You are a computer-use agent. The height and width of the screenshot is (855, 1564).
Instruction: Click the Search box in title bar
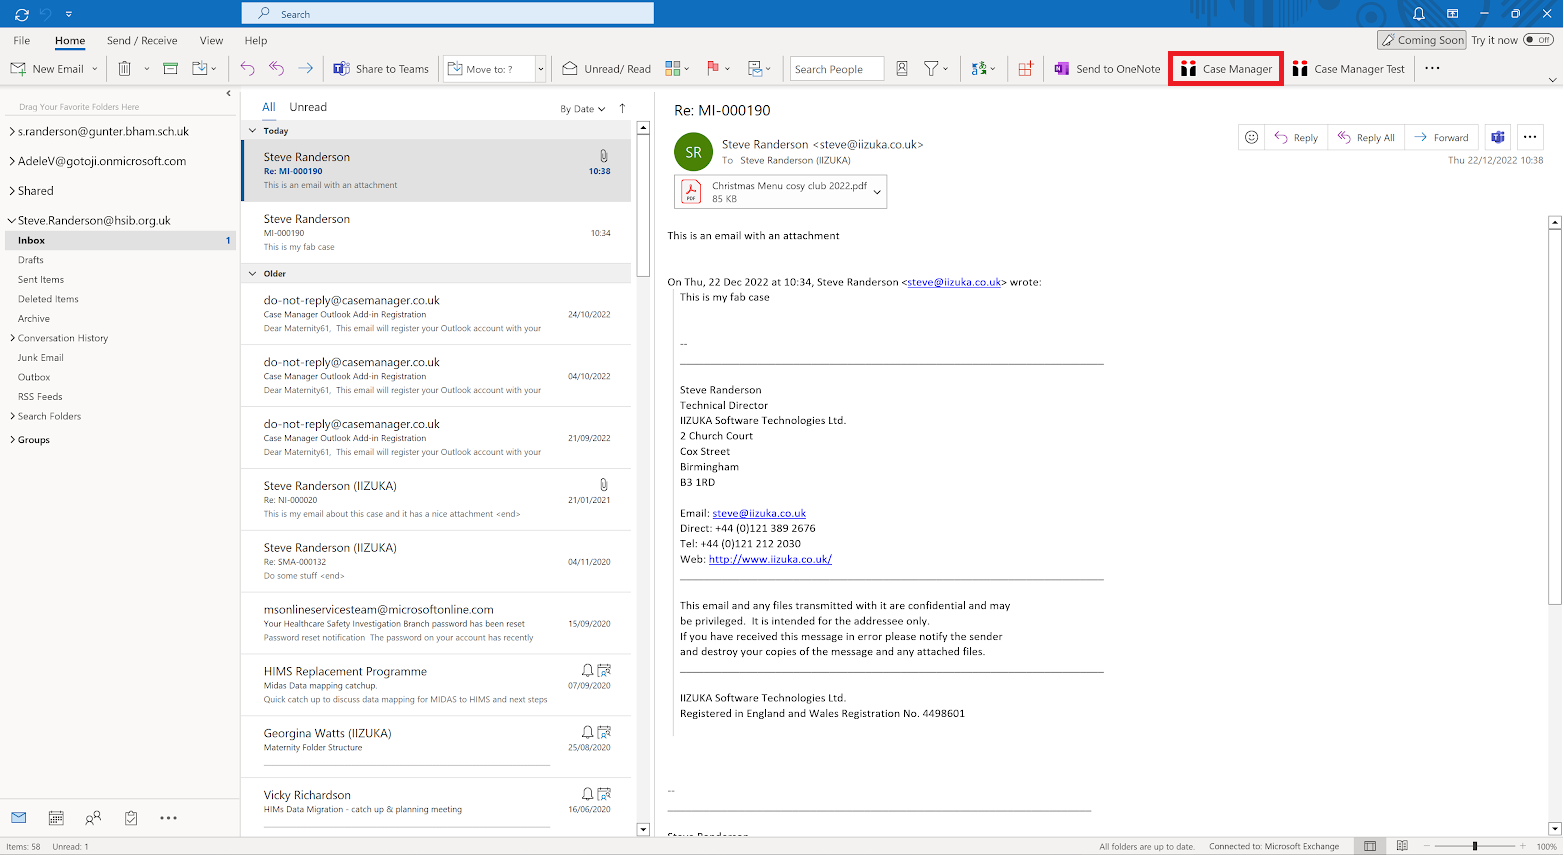point(448,13)
